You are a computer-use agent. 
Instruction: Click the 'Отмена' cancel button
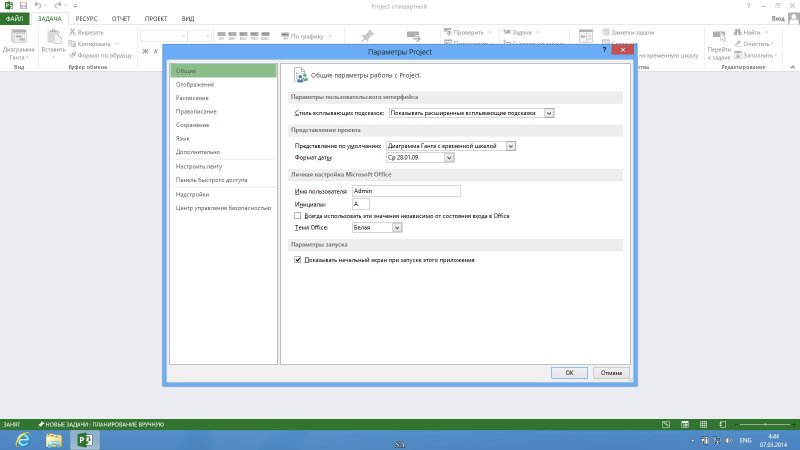(x=611, y=372)
